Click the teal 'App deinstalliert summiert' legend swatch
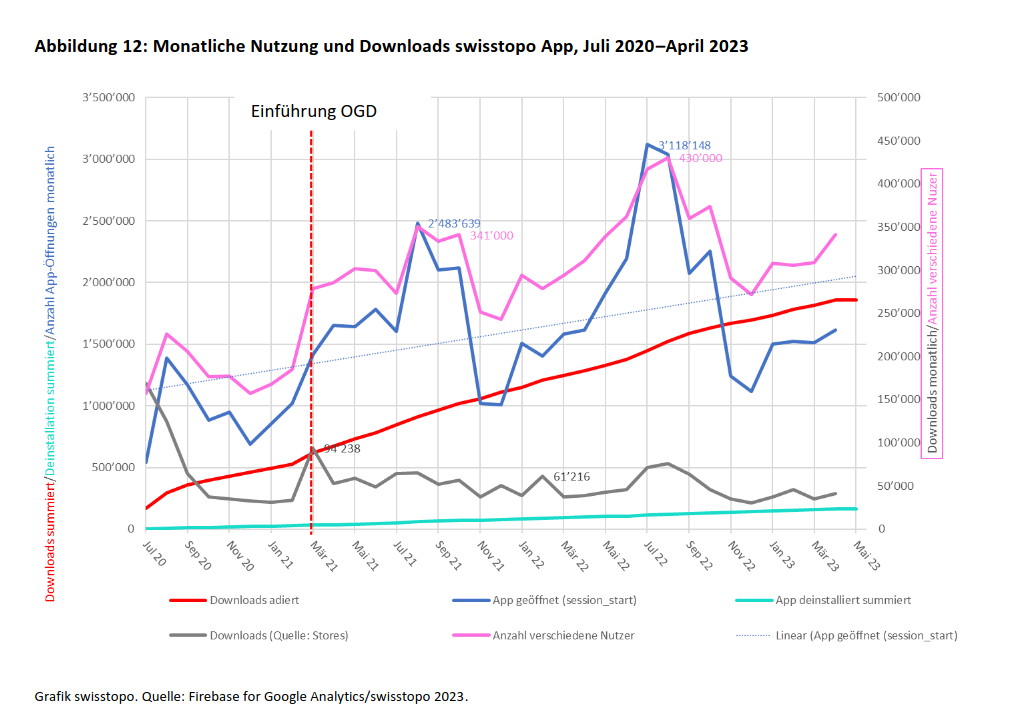The height and width of the screenshot is (722, 1010). click(x=754, y=600)
